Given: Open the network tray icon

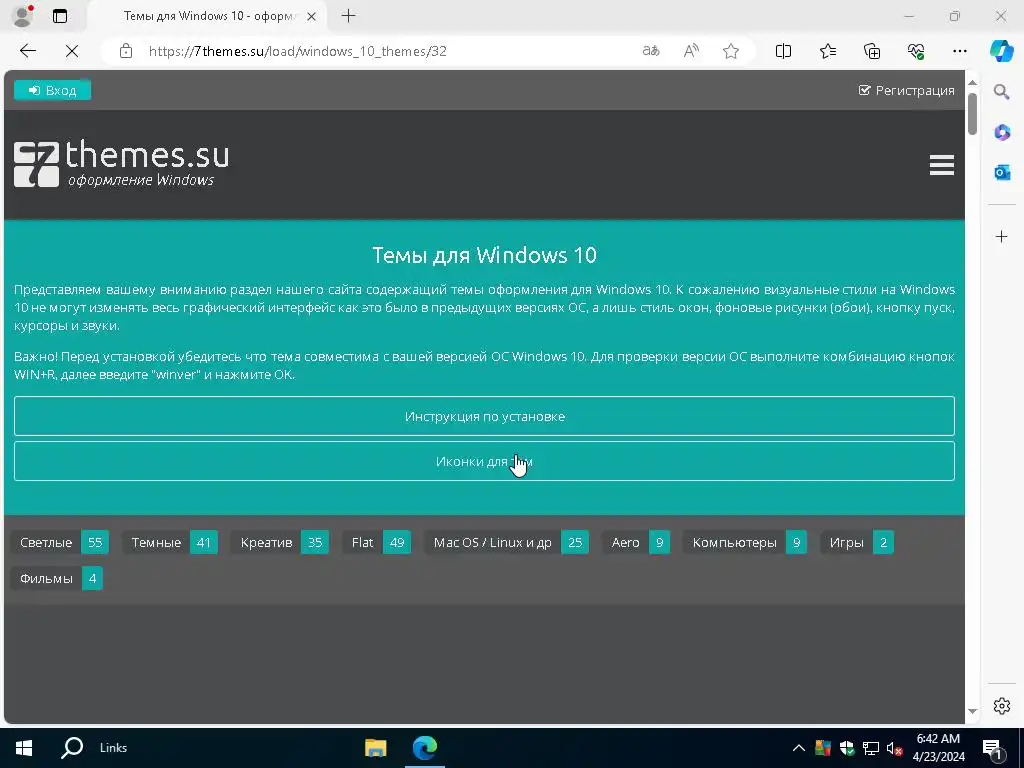Looking at the screenshot, I should click(x=871, y=748).
